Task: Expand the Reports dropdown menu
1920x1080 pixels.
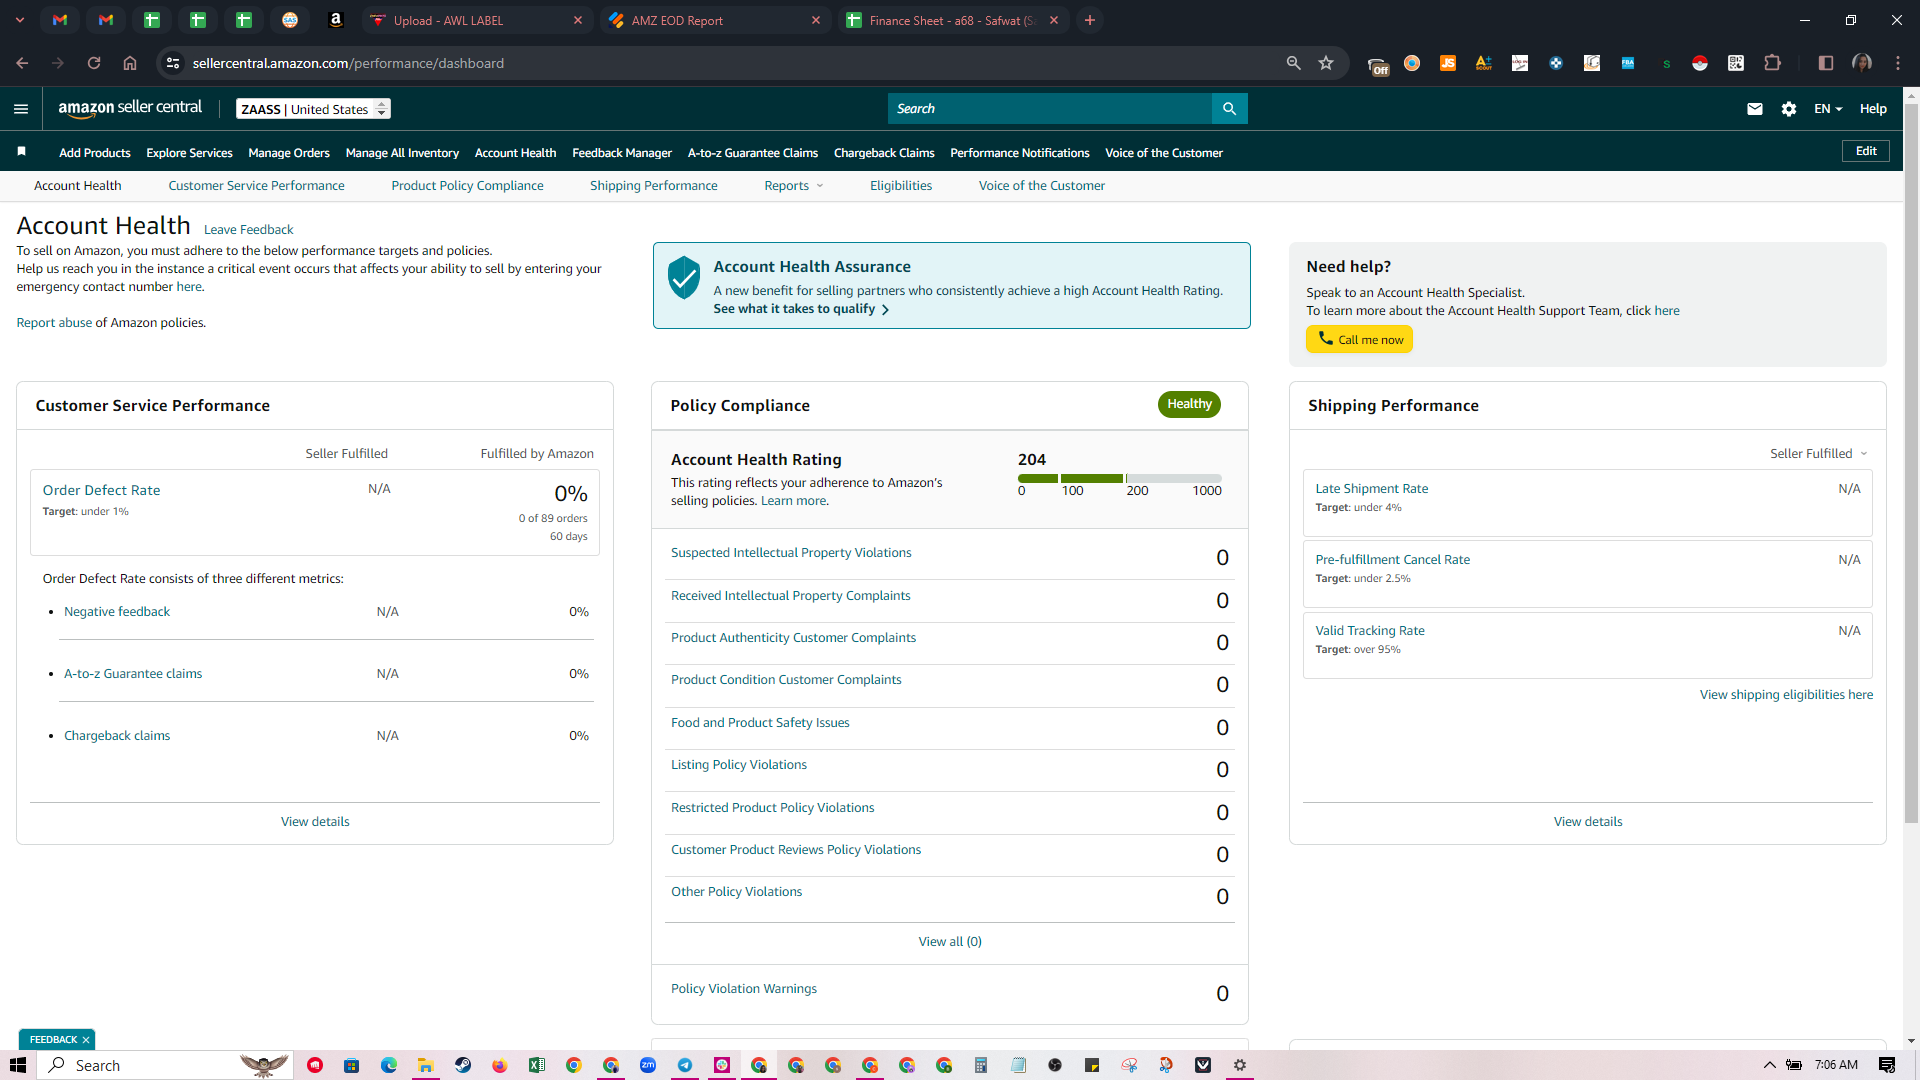Action: (x=794, y=186)
